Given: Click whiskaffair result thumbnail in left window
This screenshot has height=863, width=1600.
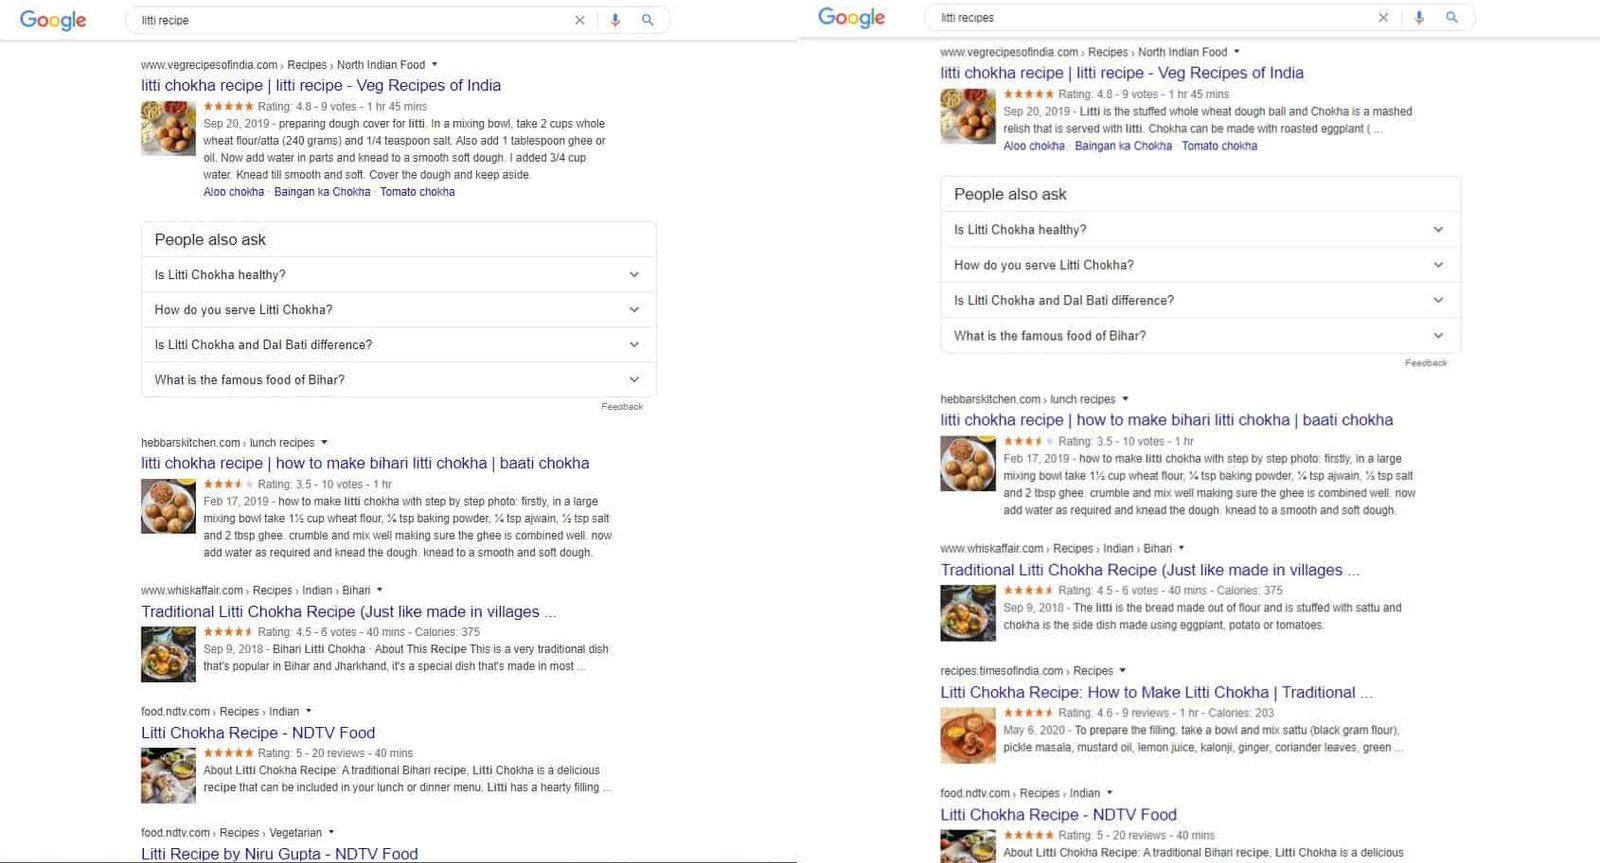Looking at the screenshot, I should (x=168, y=654).
